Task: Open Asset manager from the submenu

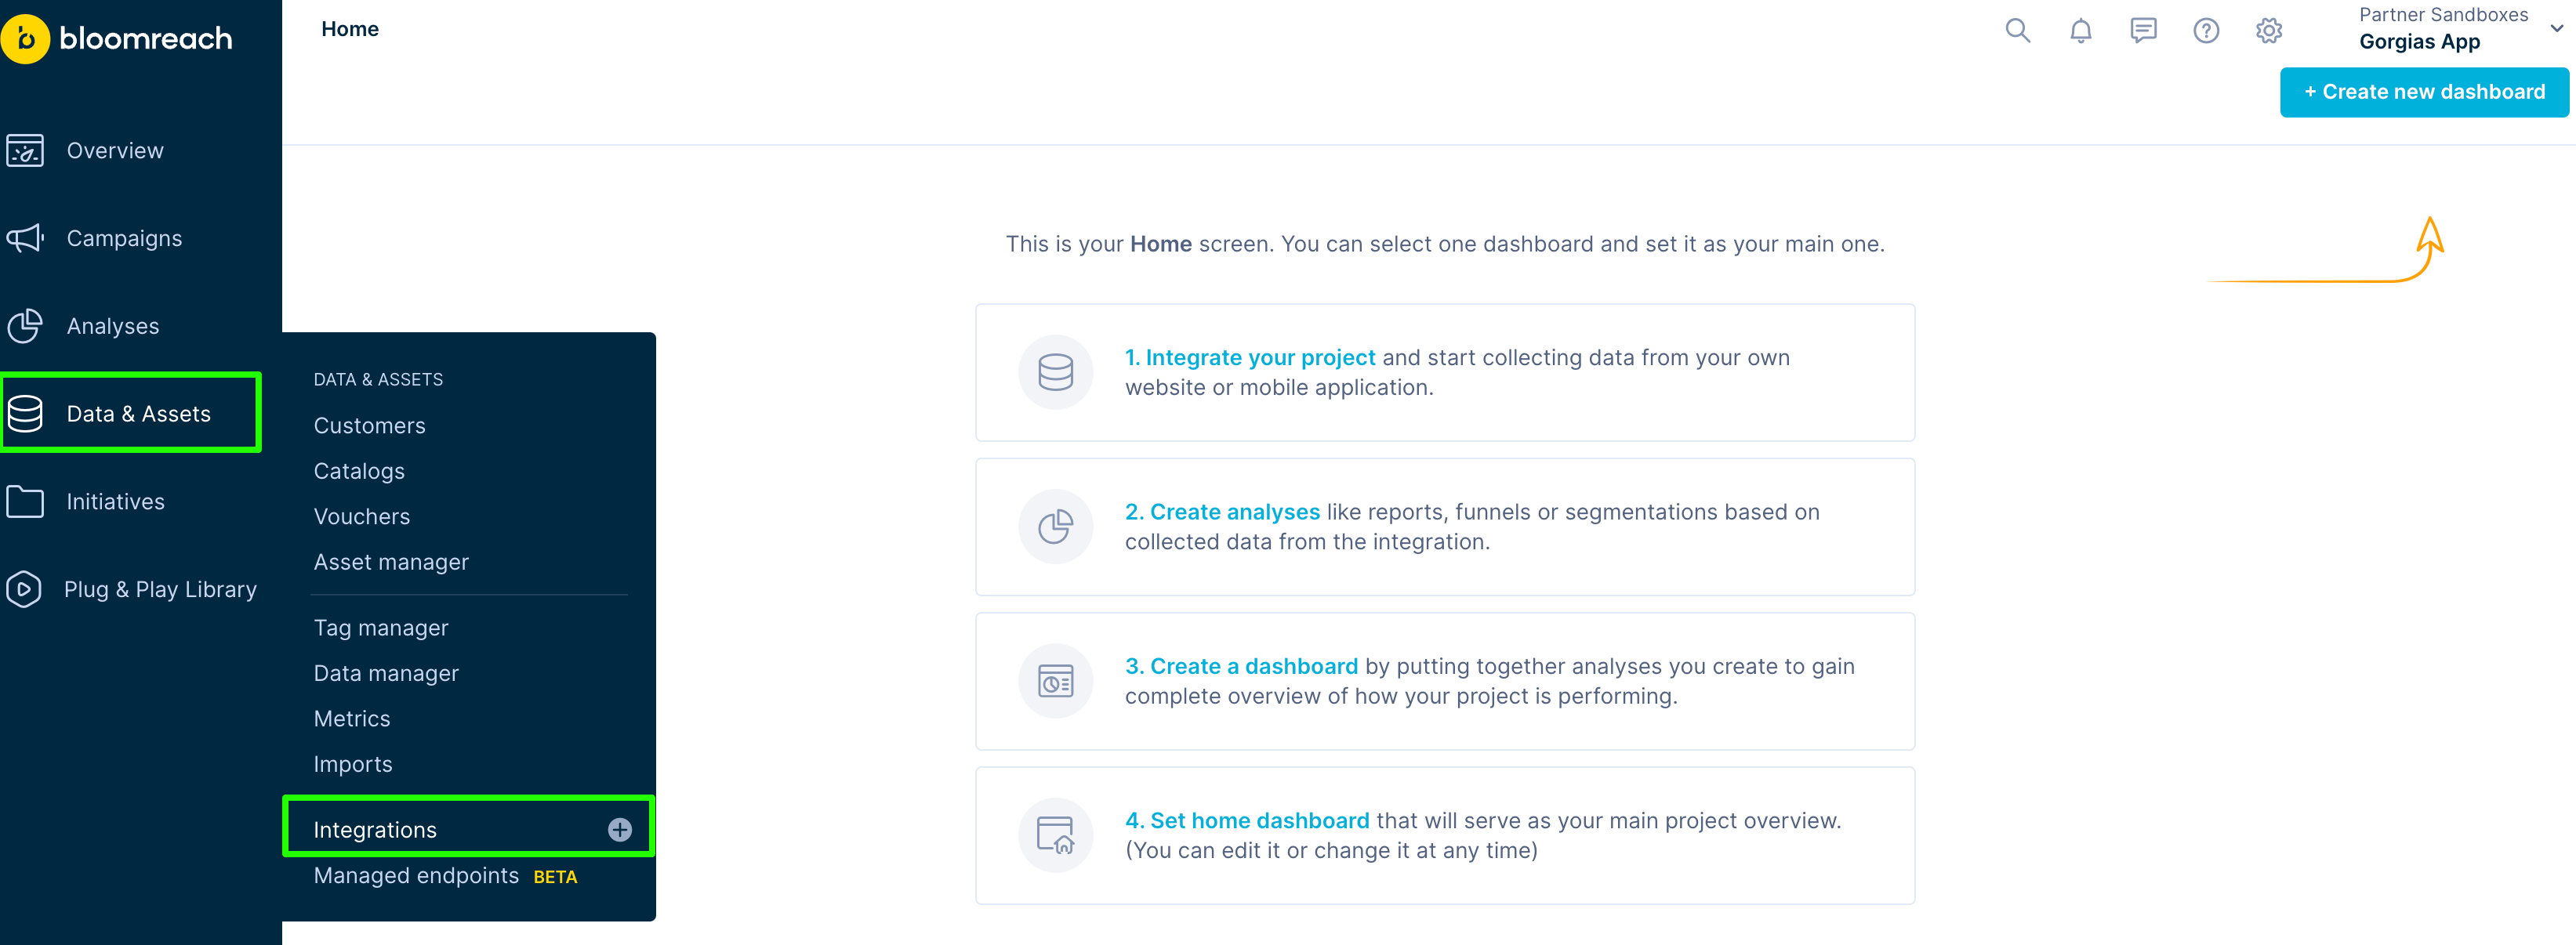Action: point(391,562)
